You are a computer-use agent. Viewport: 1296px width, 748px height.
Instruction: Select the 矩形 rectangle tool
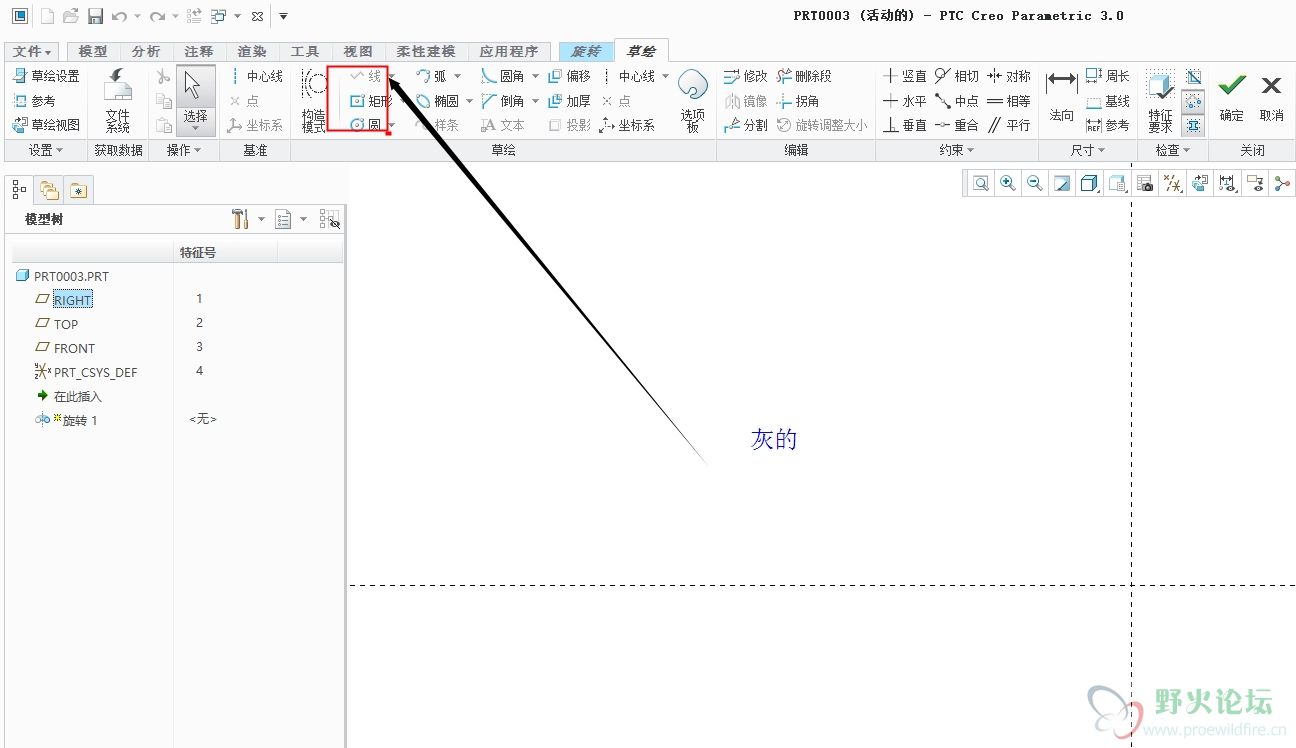pos(371,101)
